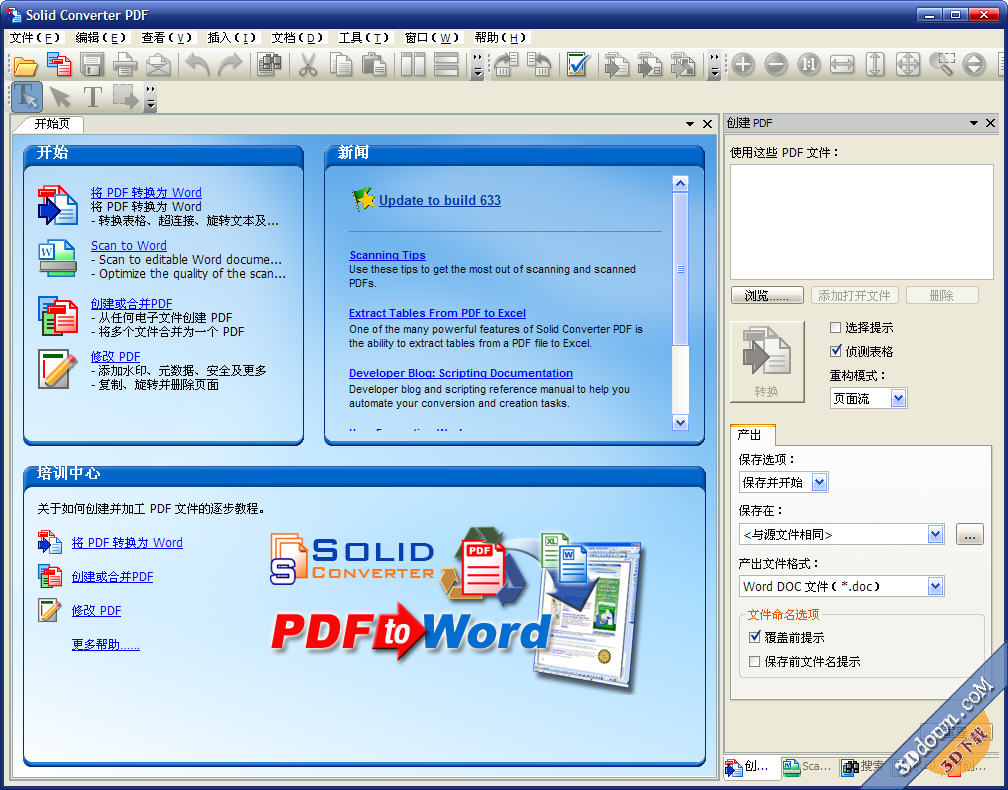Click the Scan to Word scanner icon
This screenshot has height=790, width=1008.
pyautogui.click(x=58, y=258)
